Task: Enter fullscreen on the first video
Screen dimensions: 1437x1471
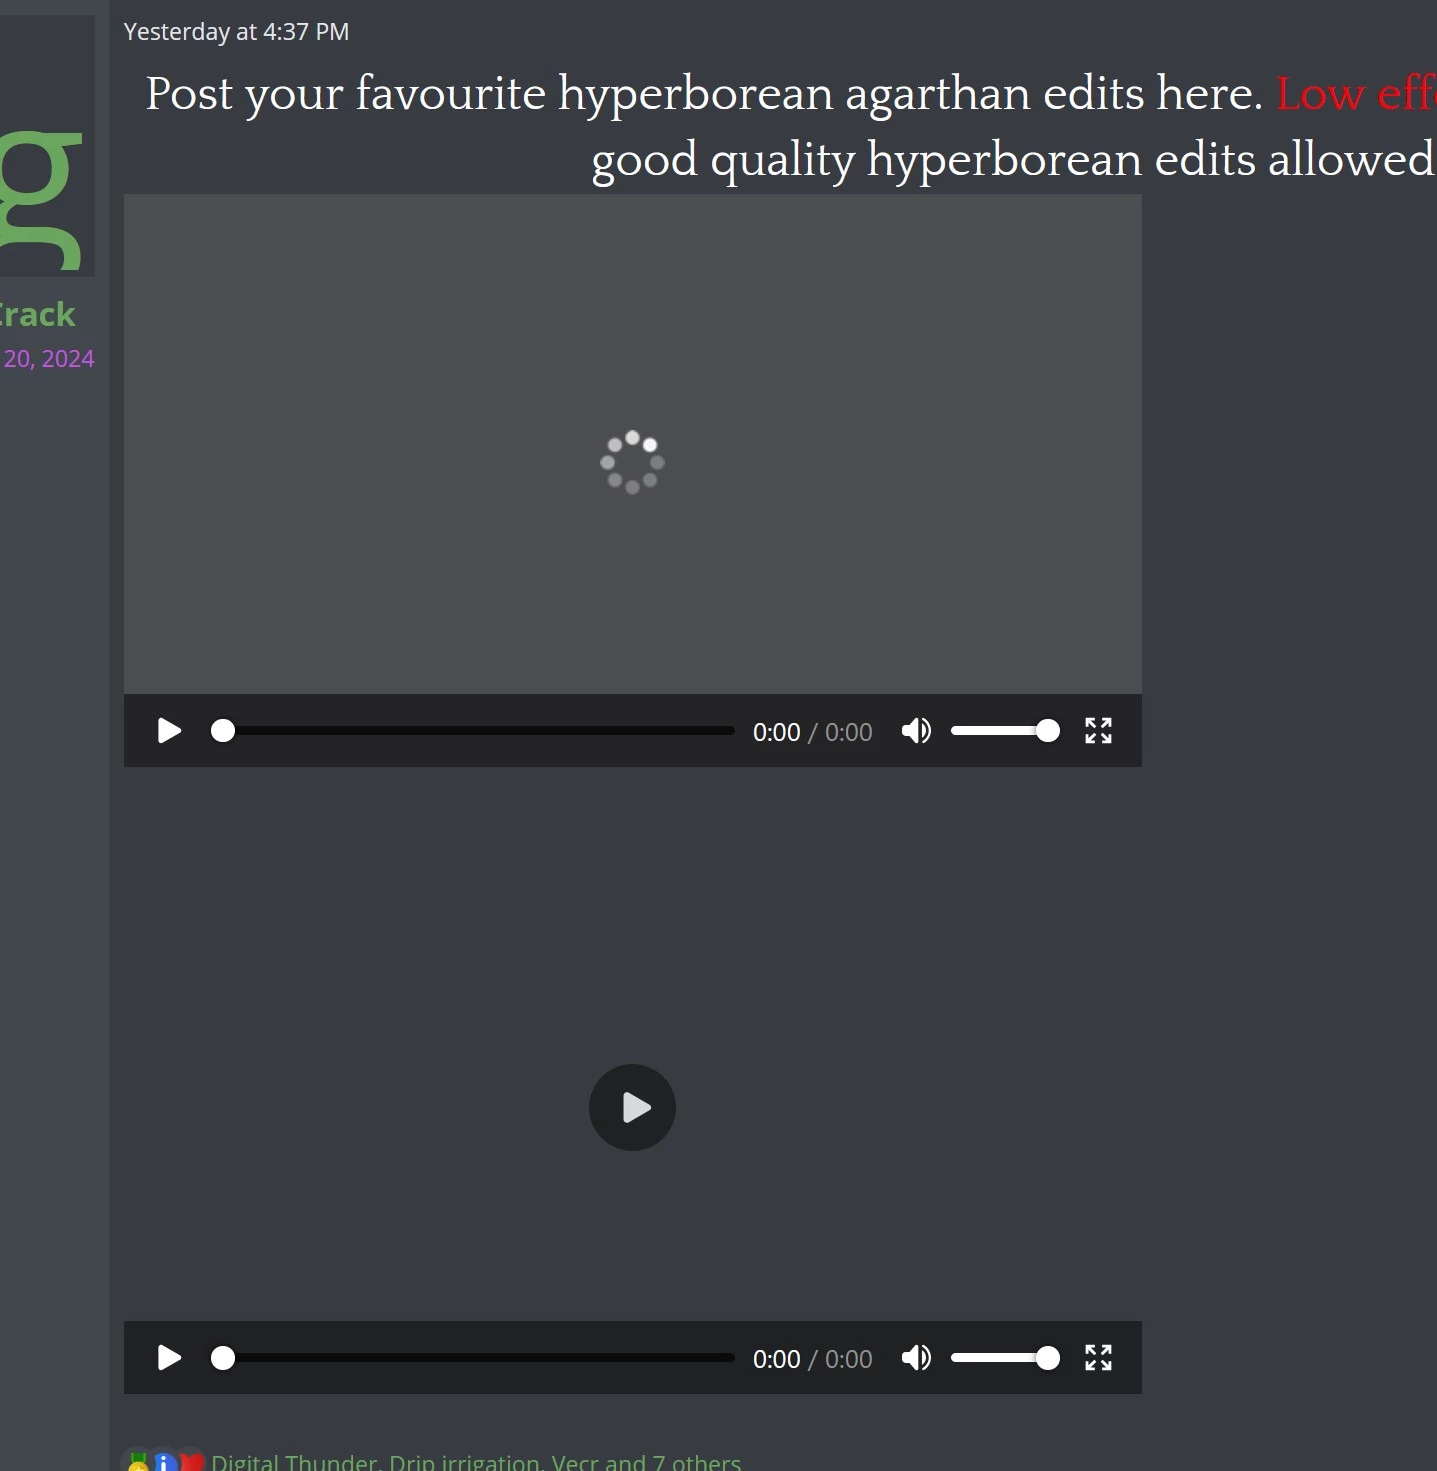Action: click(x=1098, y=731)
